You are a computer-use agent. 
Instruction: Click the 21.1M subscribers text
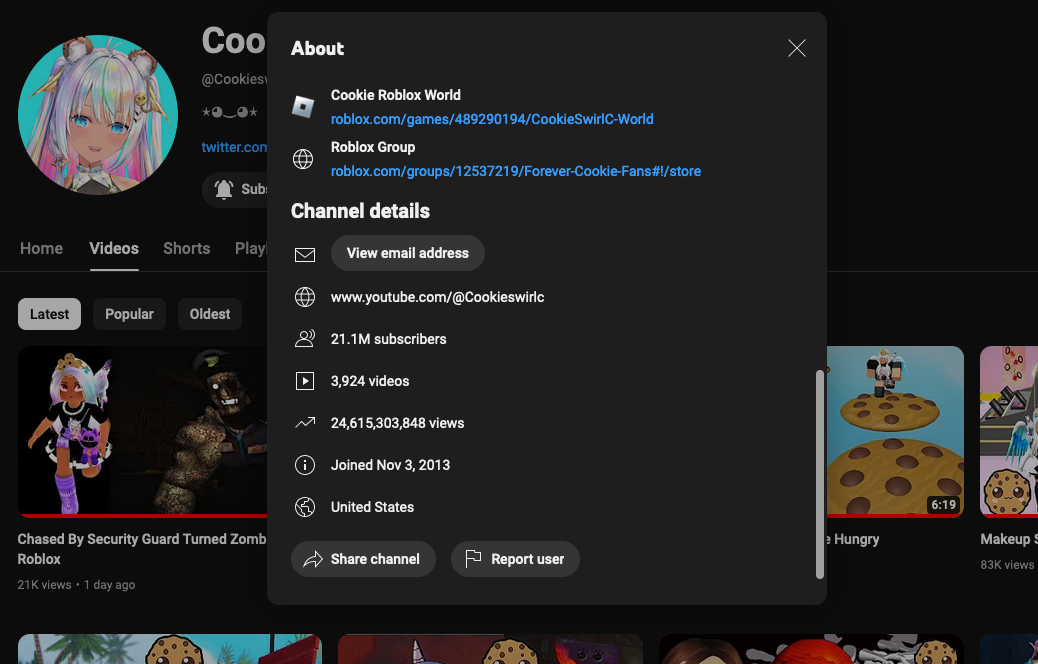389,339
